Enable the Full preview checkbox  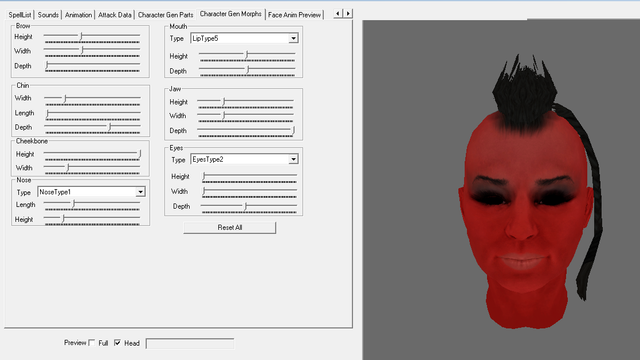click(92, 343)
